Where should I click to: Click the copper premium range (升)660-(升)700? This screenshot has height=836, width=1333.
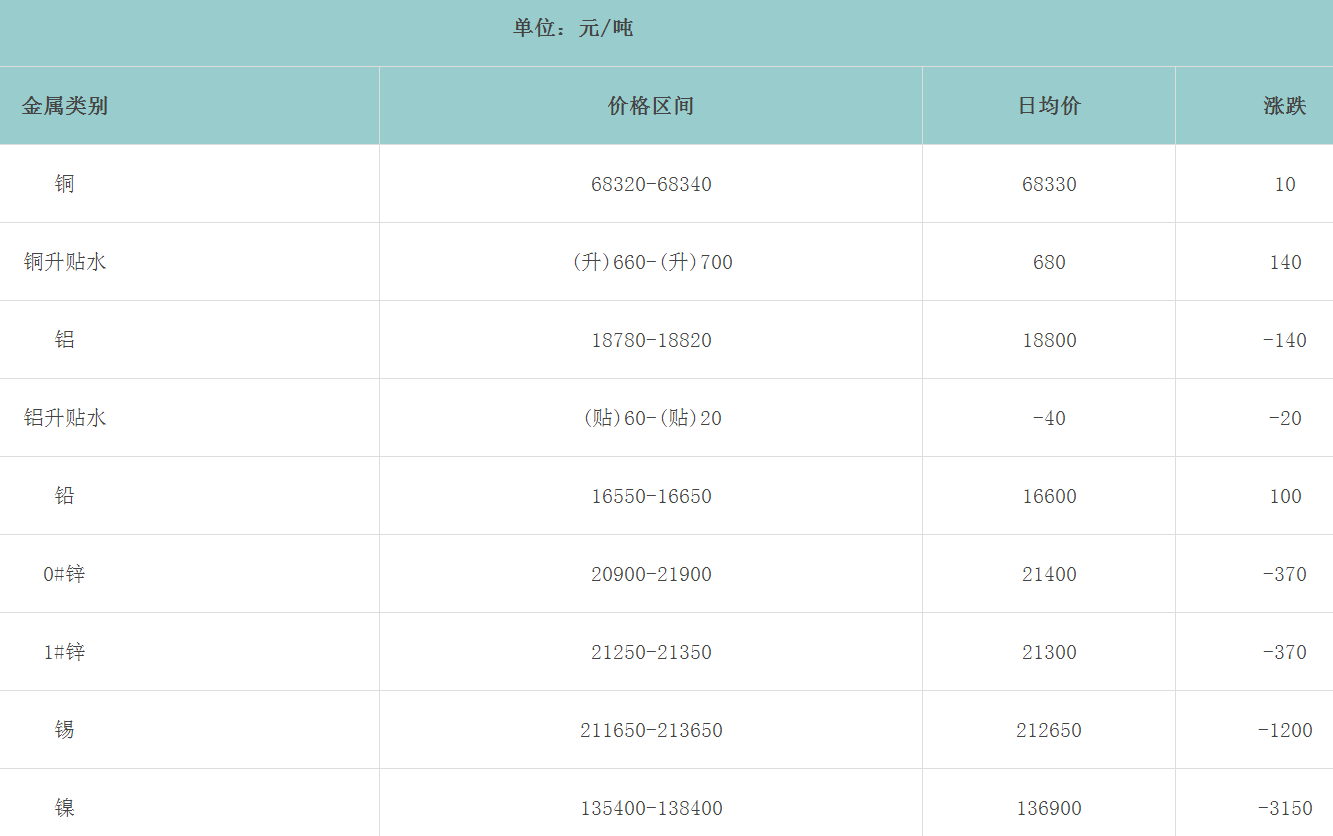tap(651, 262)
